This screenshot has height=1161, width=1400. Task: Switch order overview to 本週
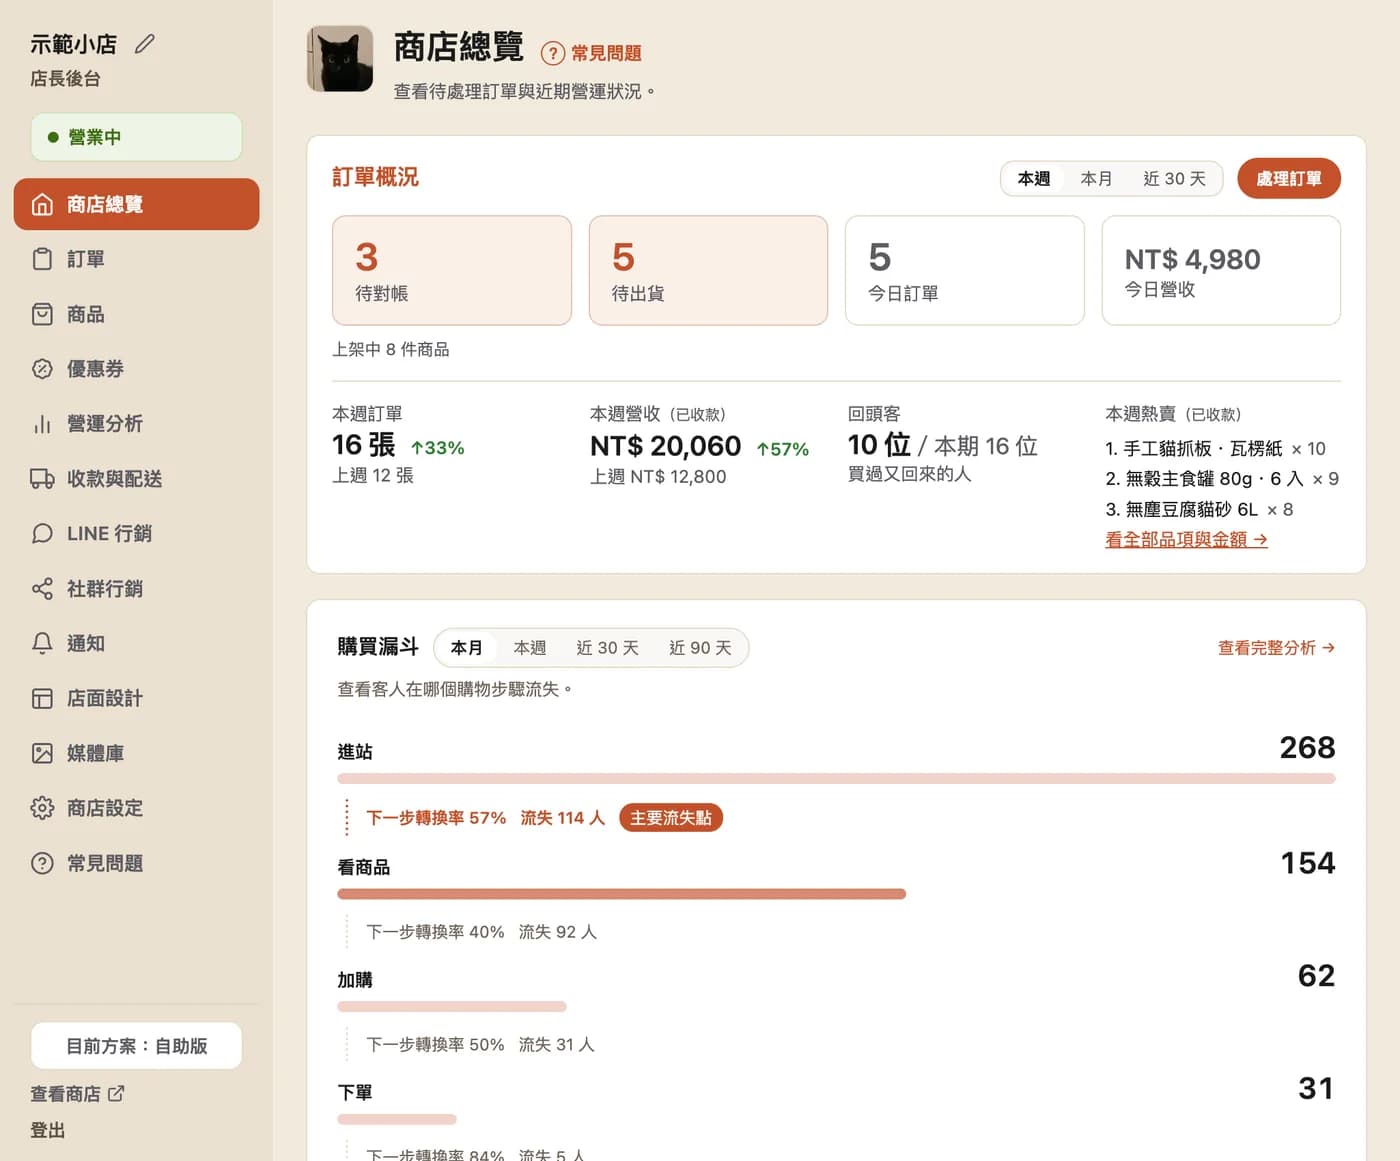(x=1034, y=179)
